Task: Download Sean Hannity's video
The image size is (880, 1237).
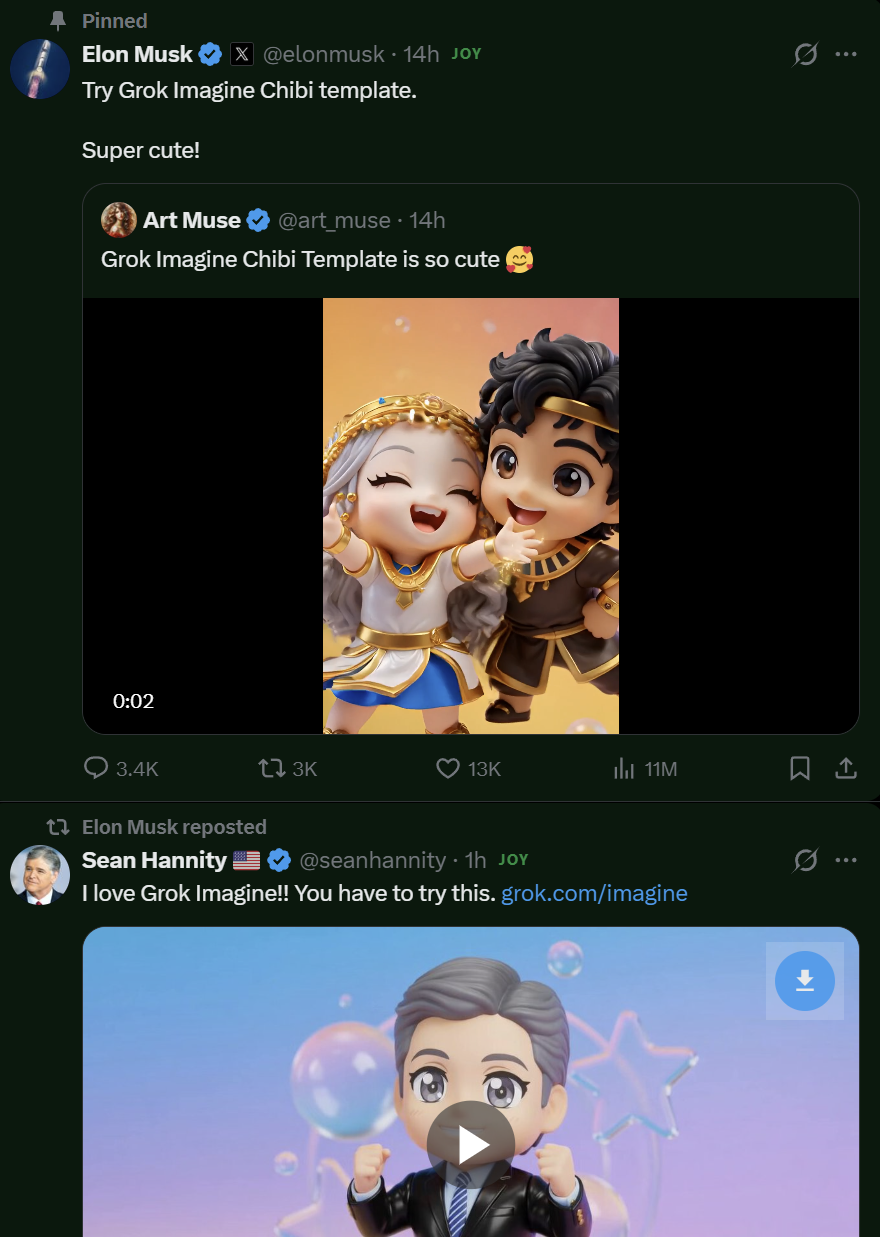Action: 805,981
